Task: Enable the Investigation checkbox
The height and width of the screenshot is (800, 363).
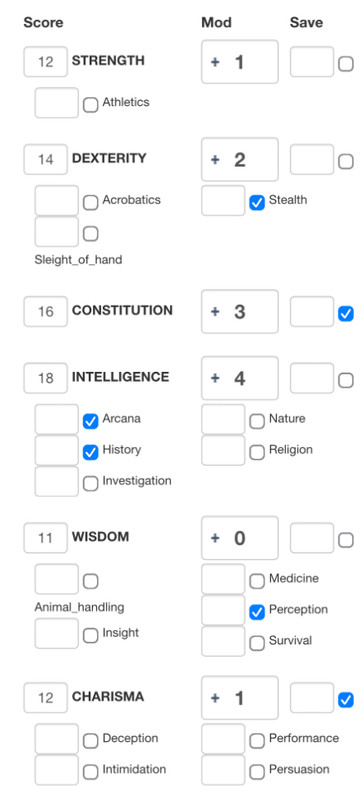Action: pyautogui.click(x=90, y=484)
